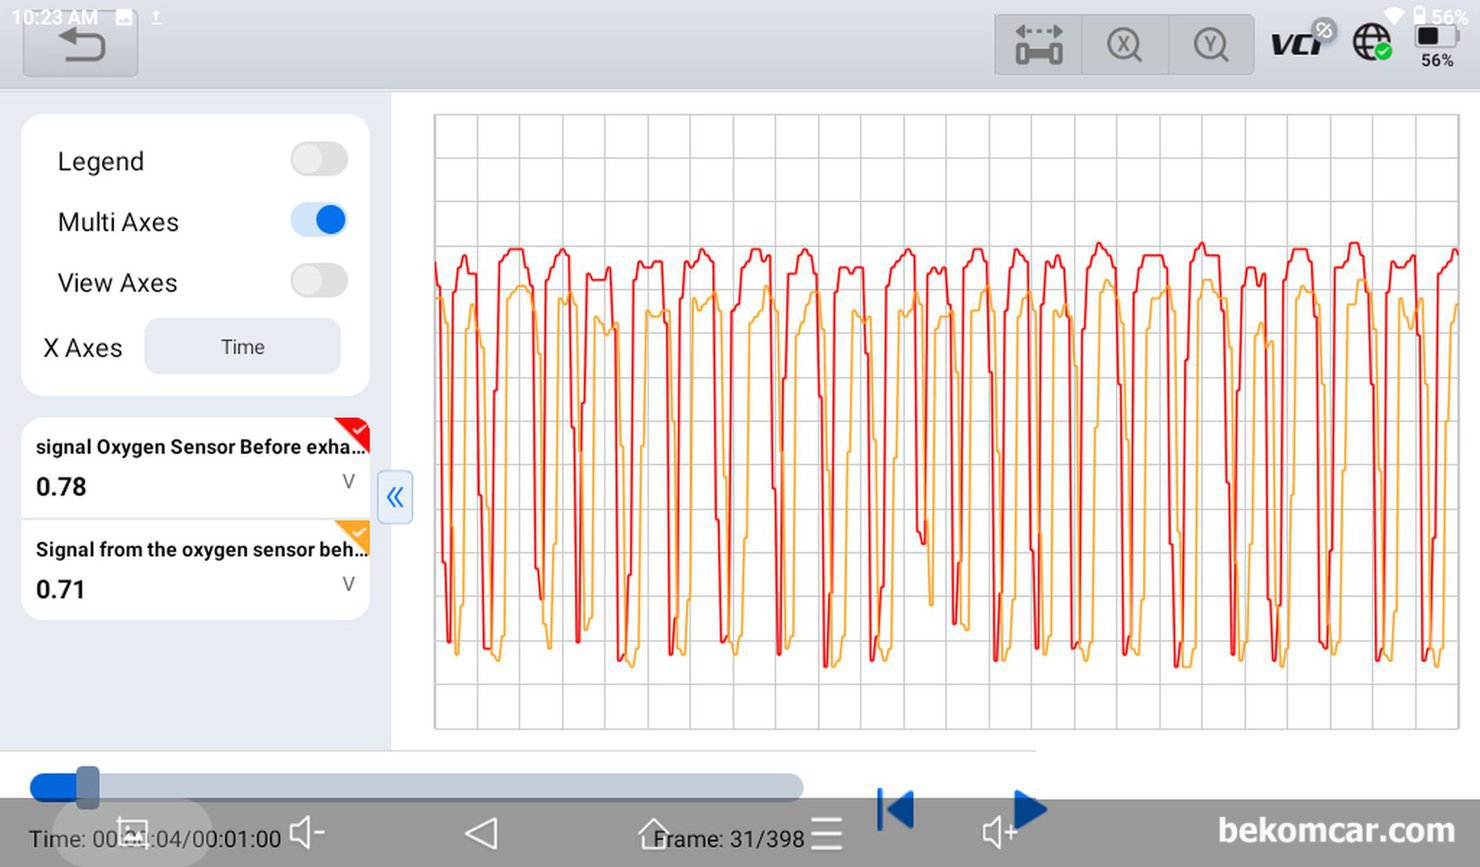This screenshot has width=1480, height=867.
Task: Tap the volume down speaker icon
Action: 306,833
